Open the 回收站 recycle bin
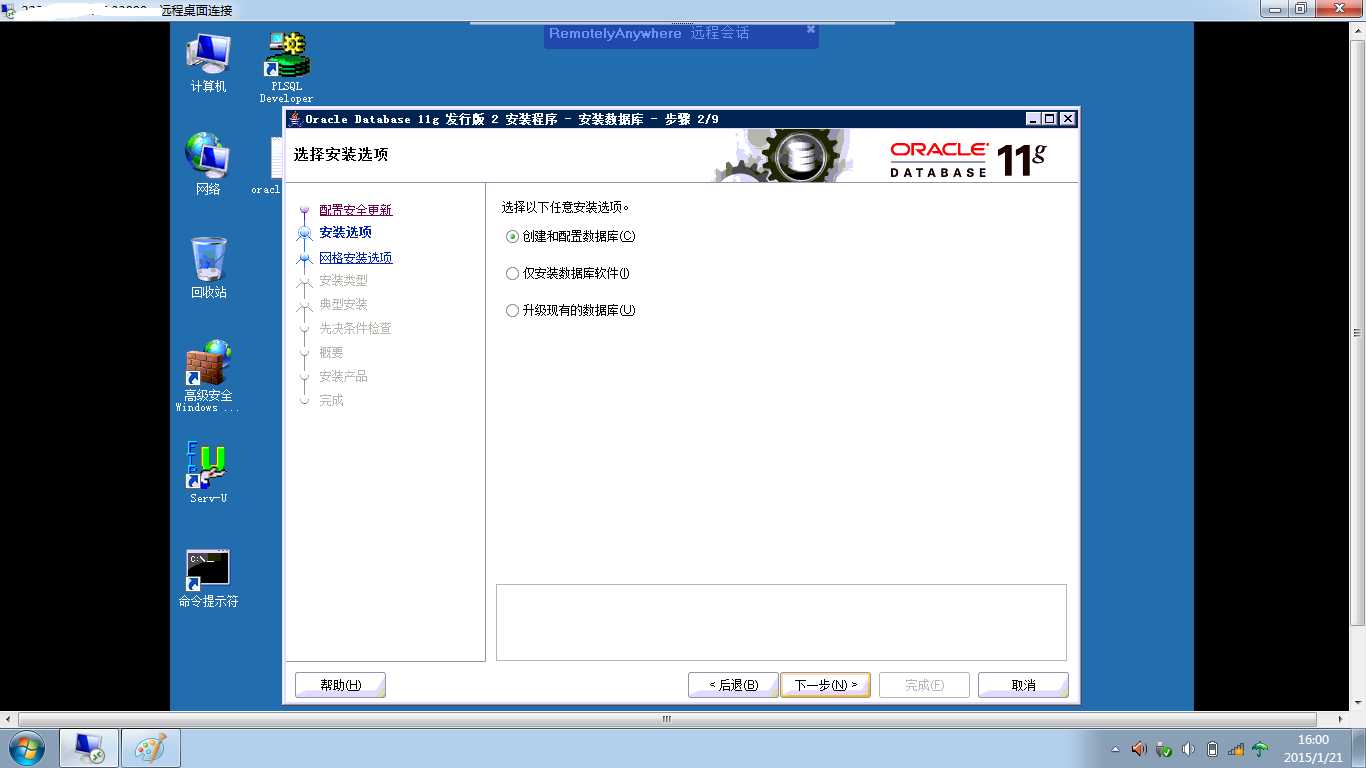The width and height of the screenshot is (1366, 768). [x=208, y=267]
